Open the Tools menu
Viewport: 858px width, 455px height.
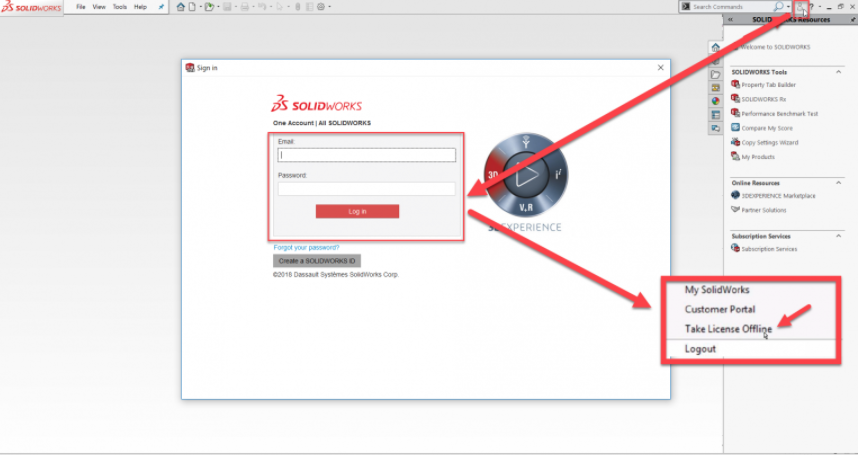click(x=120, y=7)
